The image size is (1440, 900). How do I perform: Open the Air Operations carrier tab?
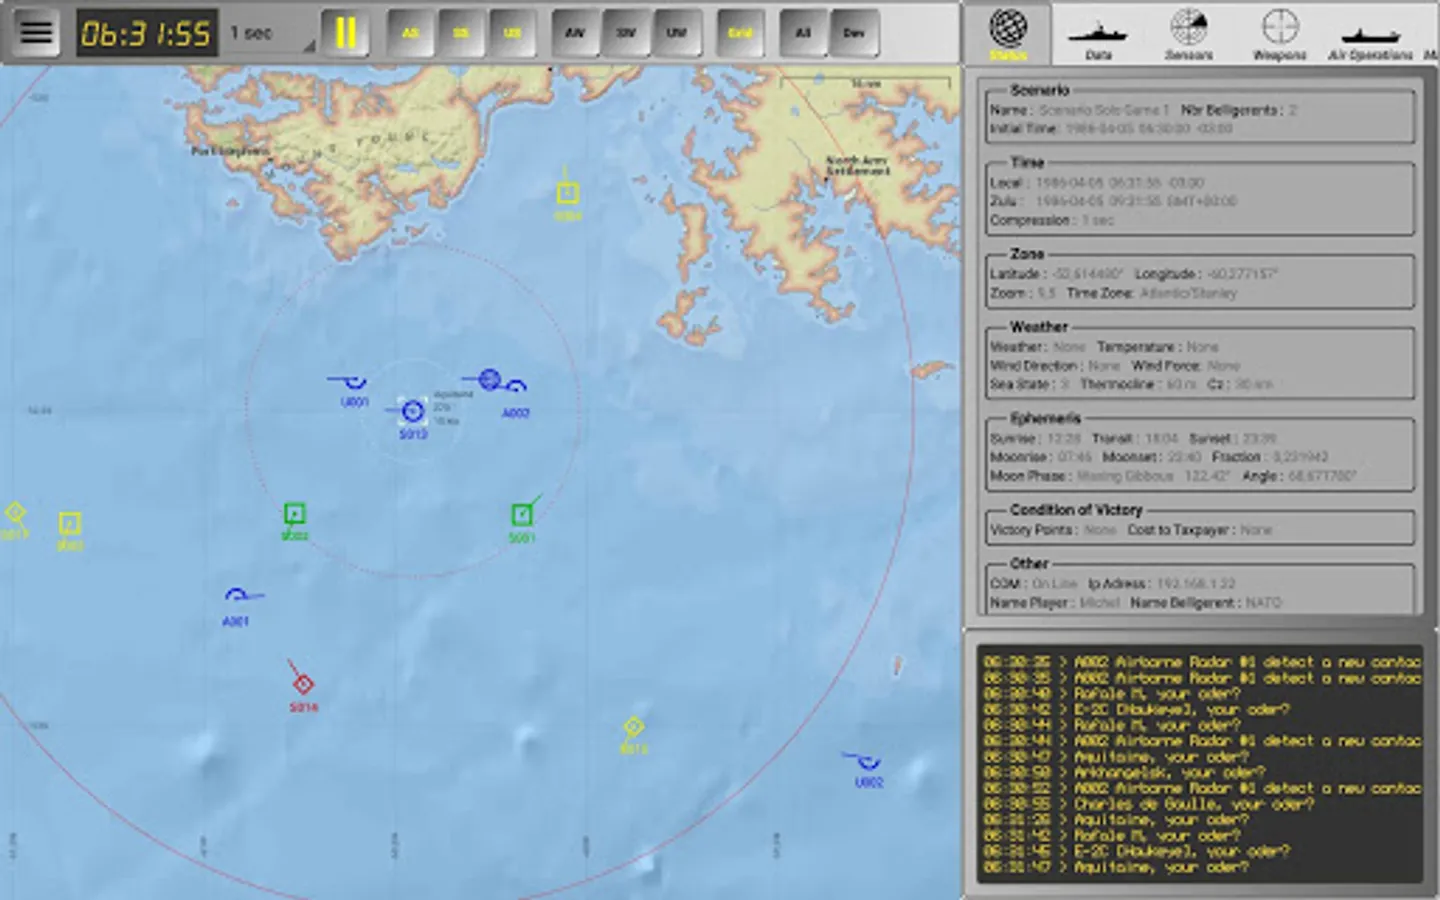pyautogui.click(x=1371, y=33)
